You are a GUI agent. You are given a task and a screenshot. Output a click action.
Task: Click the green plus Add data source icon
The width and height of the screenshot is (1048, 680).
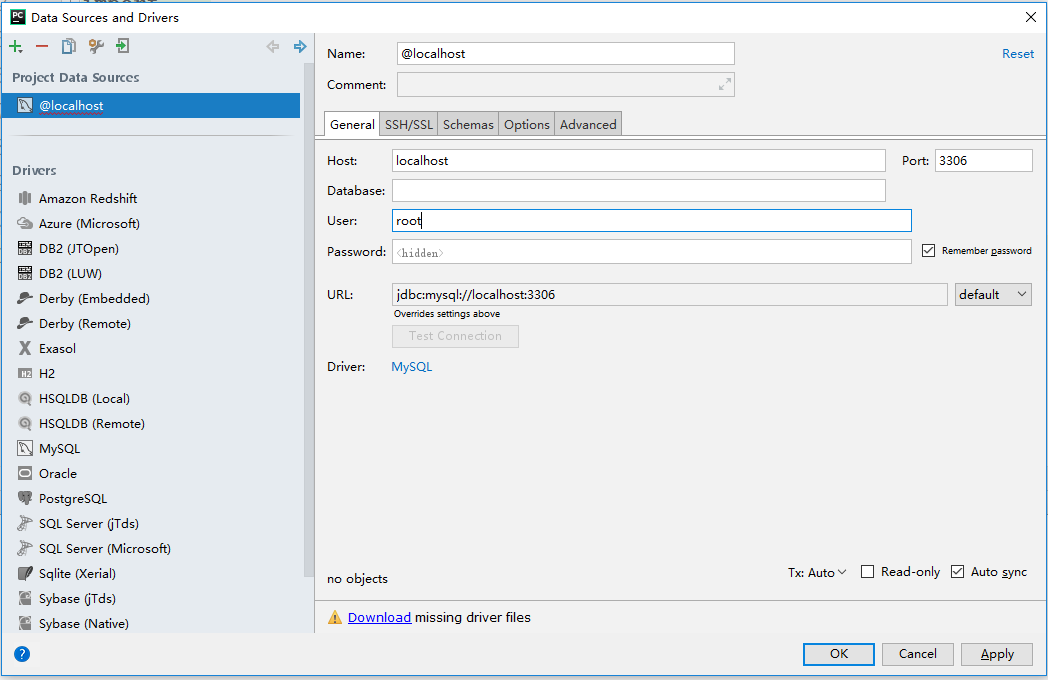pyautogui.click(x=15, y=47)
